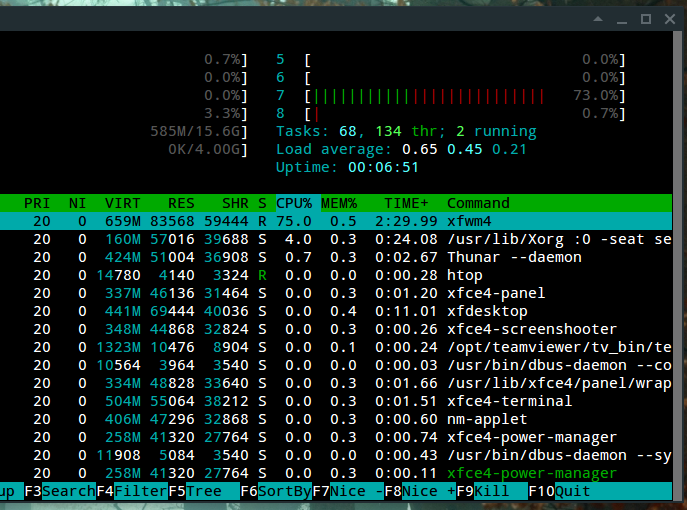Click Quit to exit htop
Viewport: 687px width, 510px height.
pos(572,492)
